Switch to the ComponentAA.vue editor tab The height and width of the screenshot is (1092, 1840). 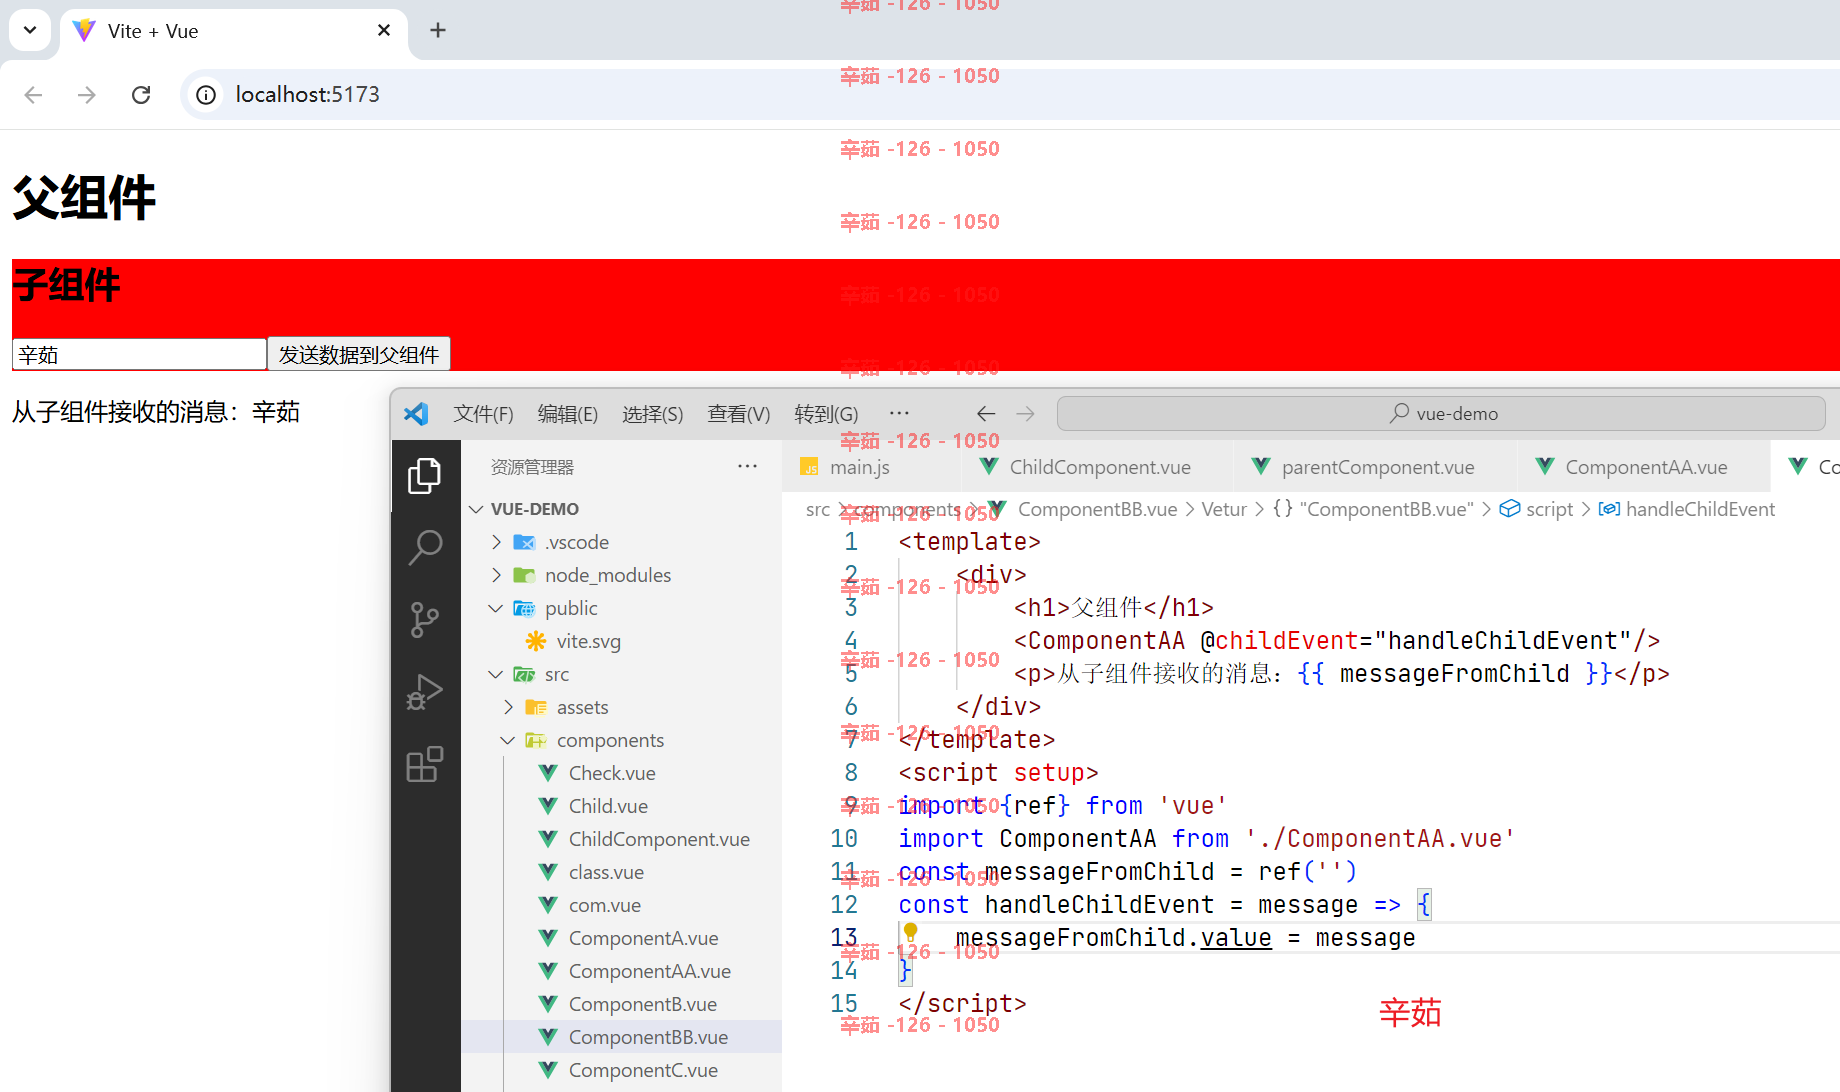pyautogui.click(x=1645, y=467)
